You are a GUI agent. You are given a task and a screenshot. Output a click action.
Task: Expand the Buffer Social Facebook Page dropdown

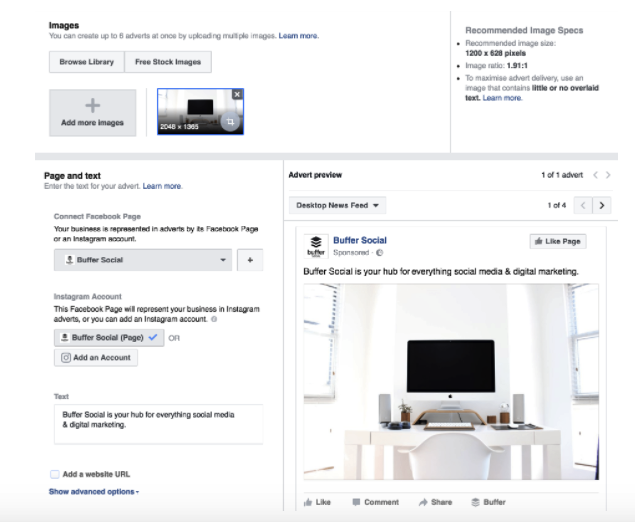pyautogui.click(x=143, y=260)
